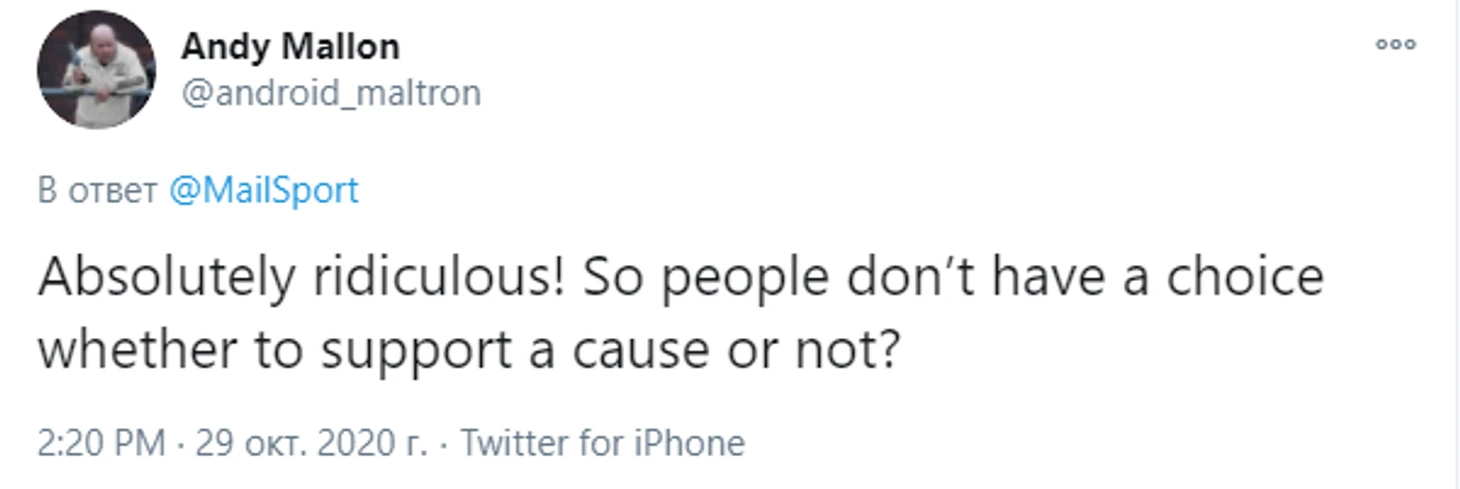Click the 2:20 PM timestamp

tap(101, 442)
